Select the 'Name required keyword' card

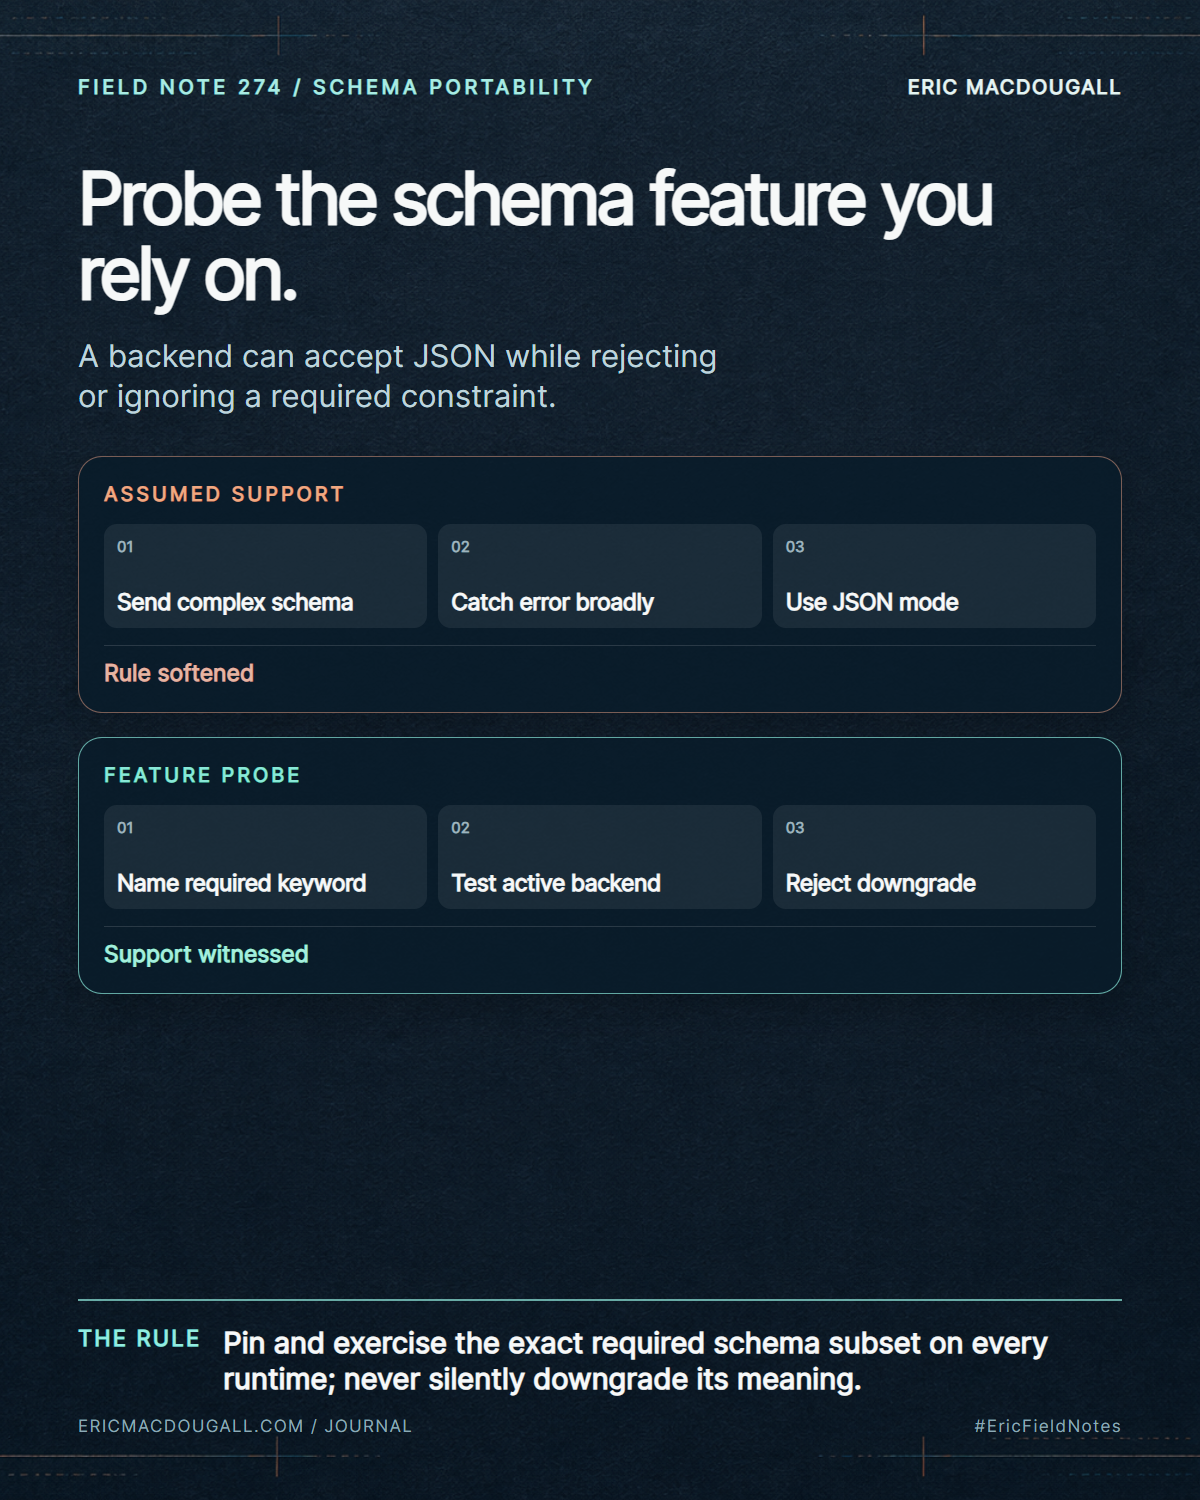coord(265,857)
